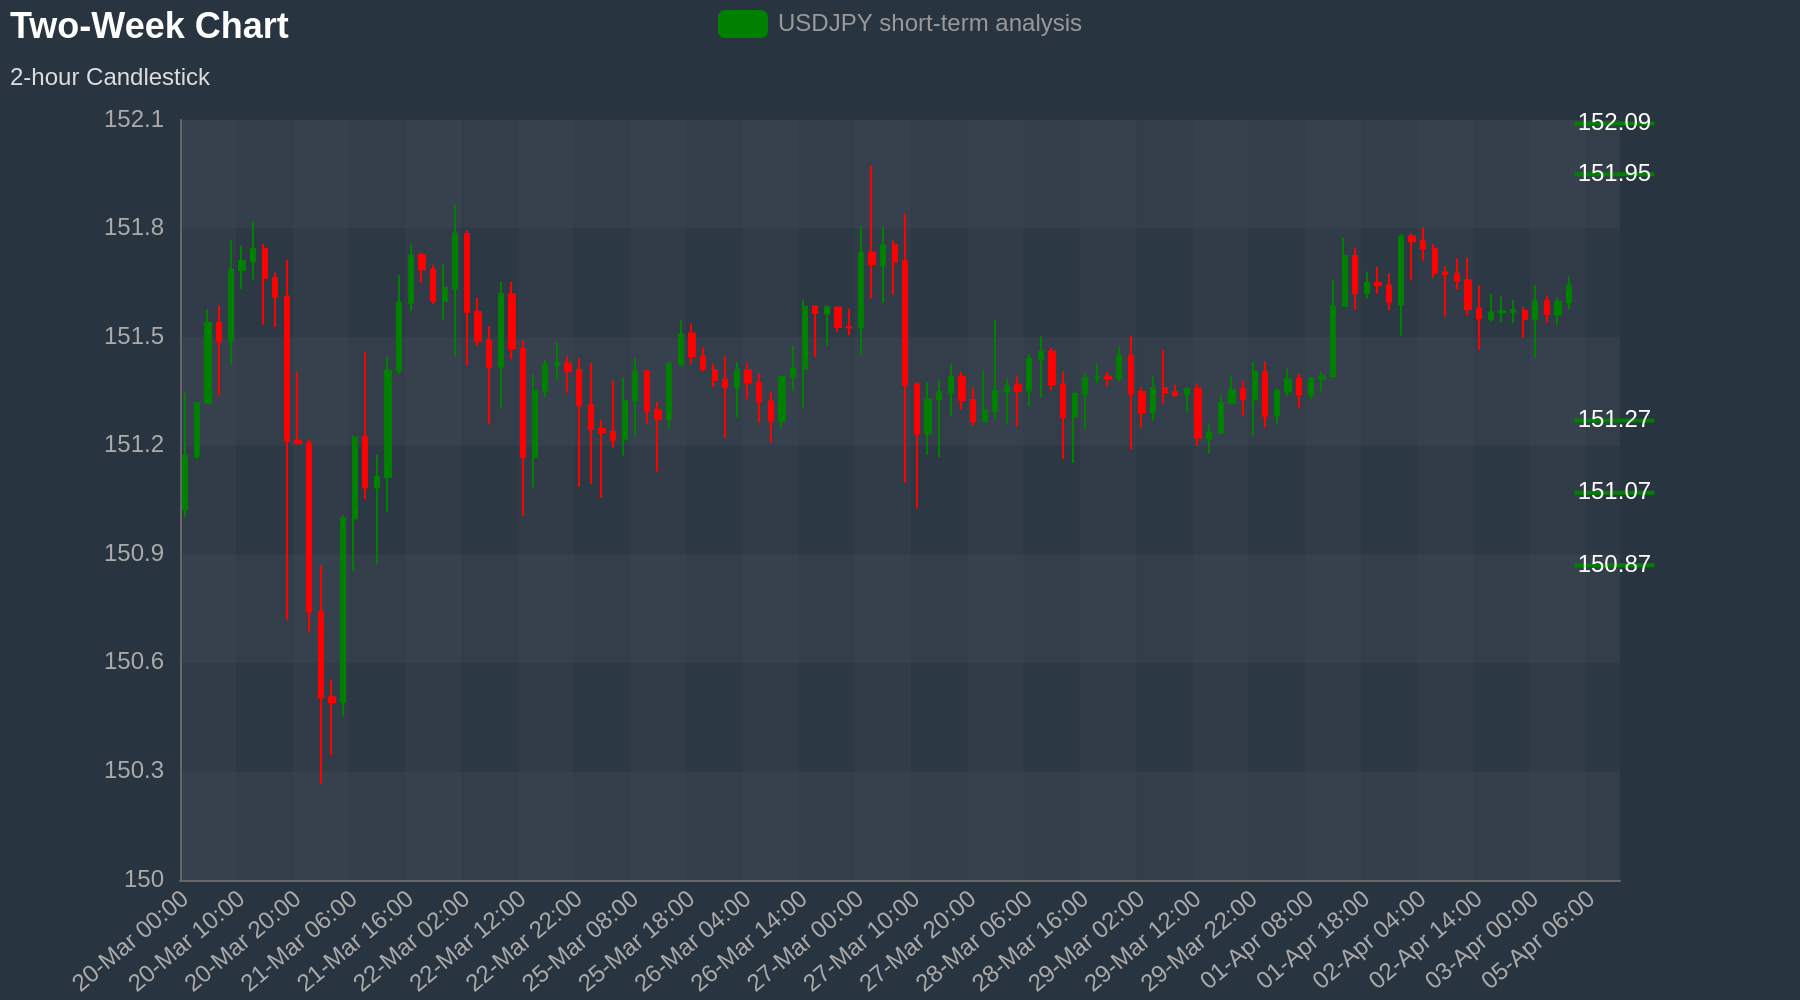Click the 21-Mar 06:00 x-axis label
Image resolution: width=1800 pixels, height=1000 pixels.
300,942
